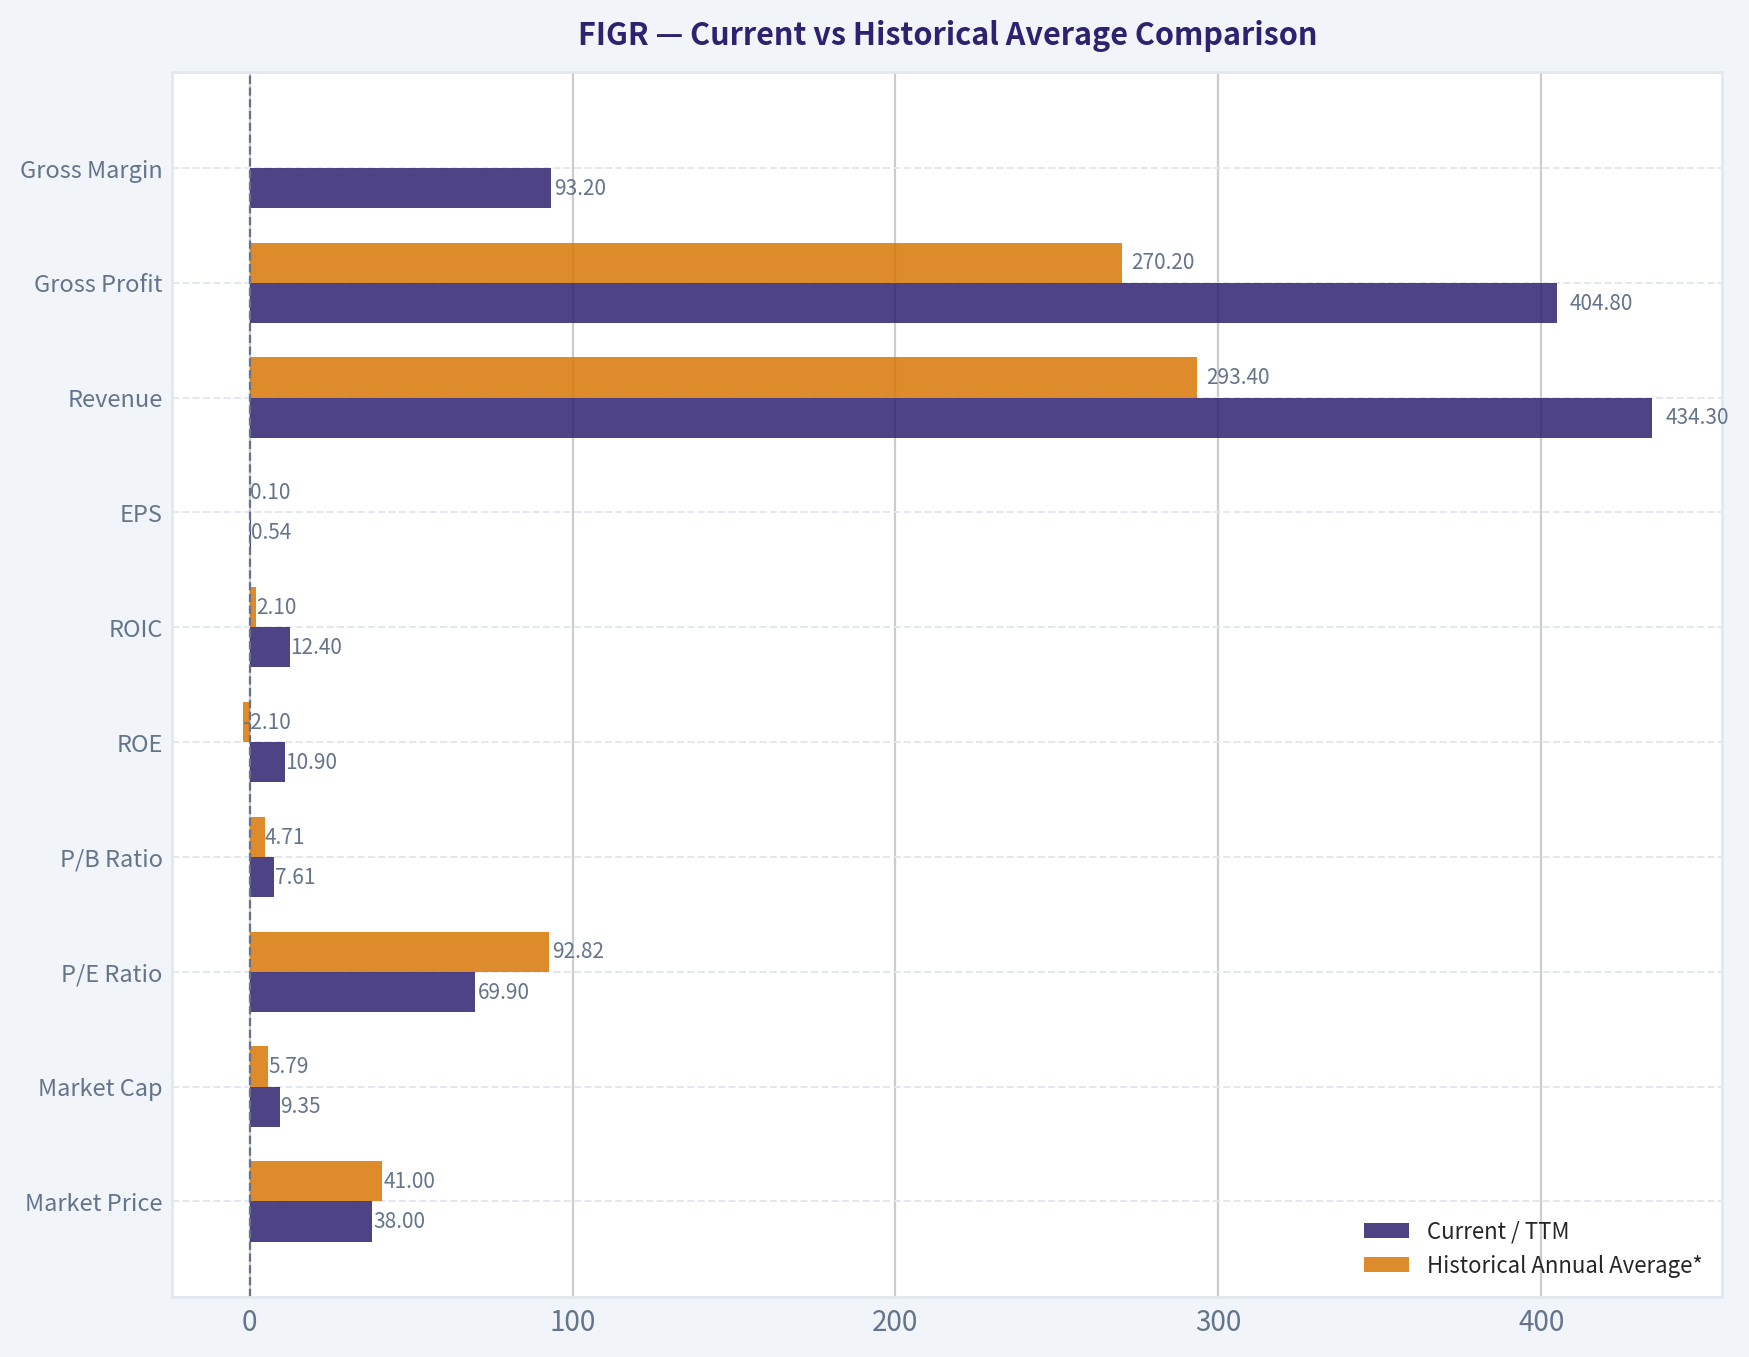Click the Revenue axis label
This screenshot has height=1357, width=1749.
(x=115, y=399)
